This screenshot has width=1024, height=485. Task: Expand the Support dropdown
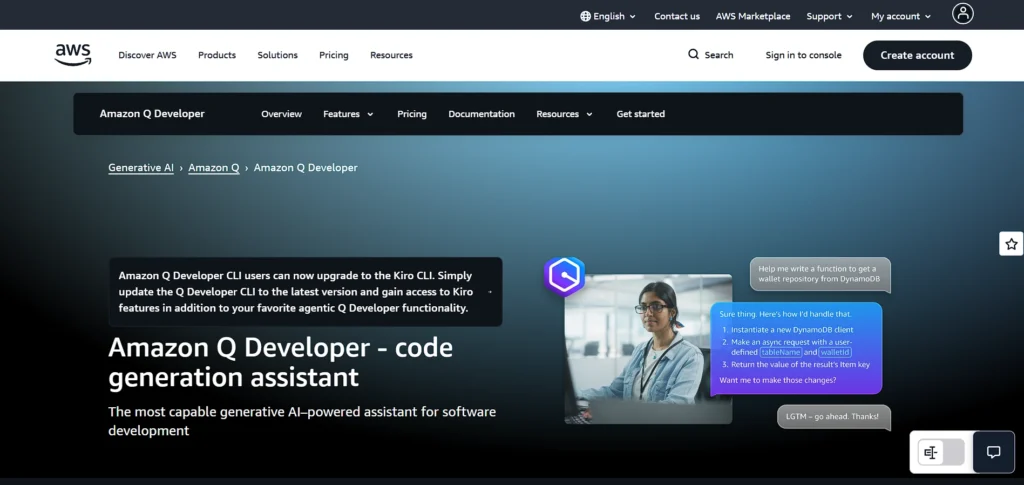(x=829, y=16)
